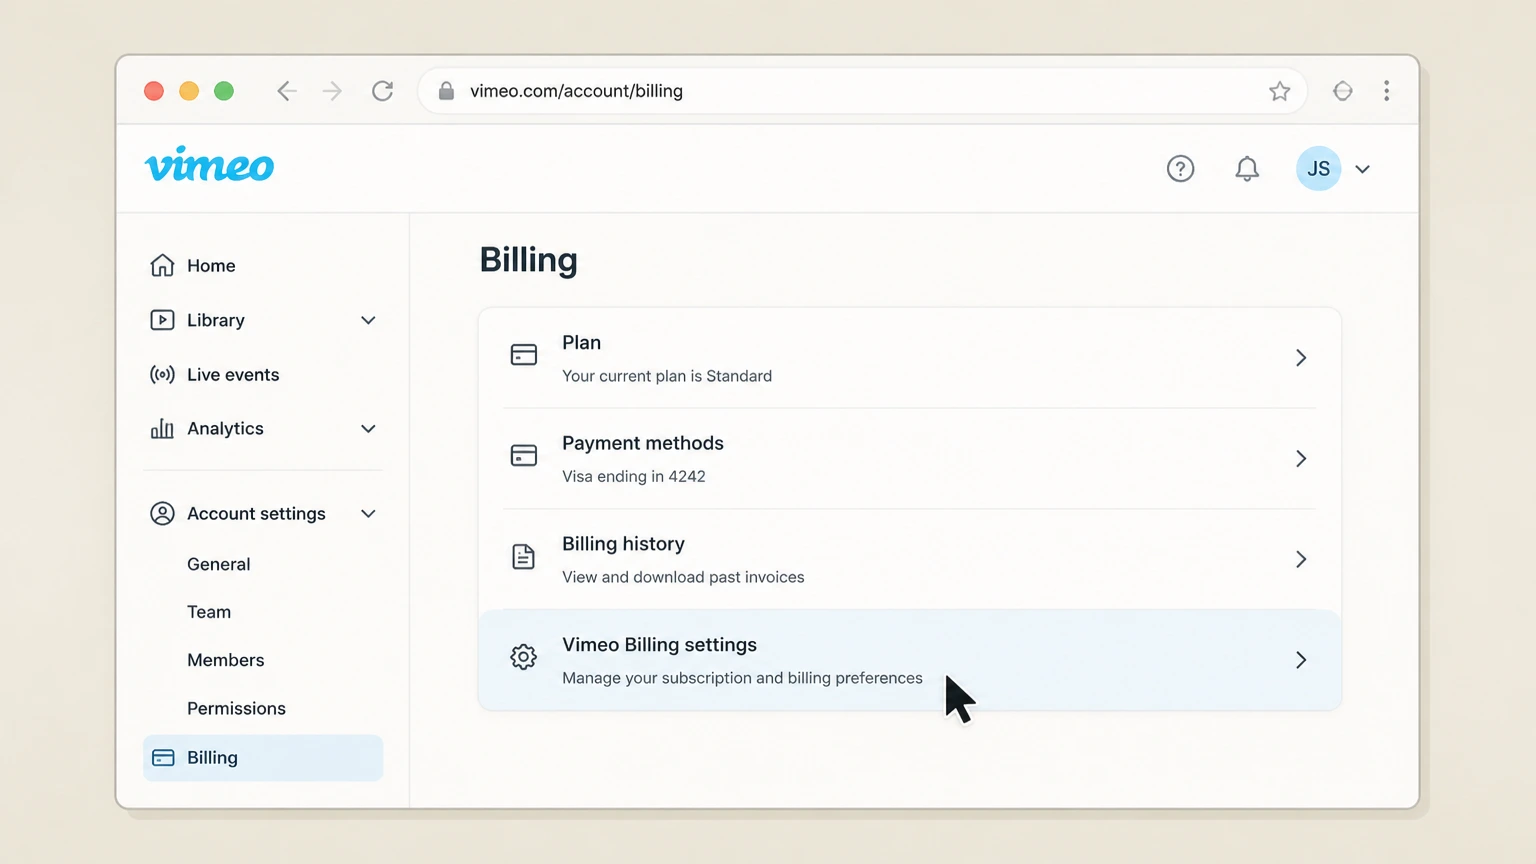Click 'Your current plan is Standard' text

667,376
